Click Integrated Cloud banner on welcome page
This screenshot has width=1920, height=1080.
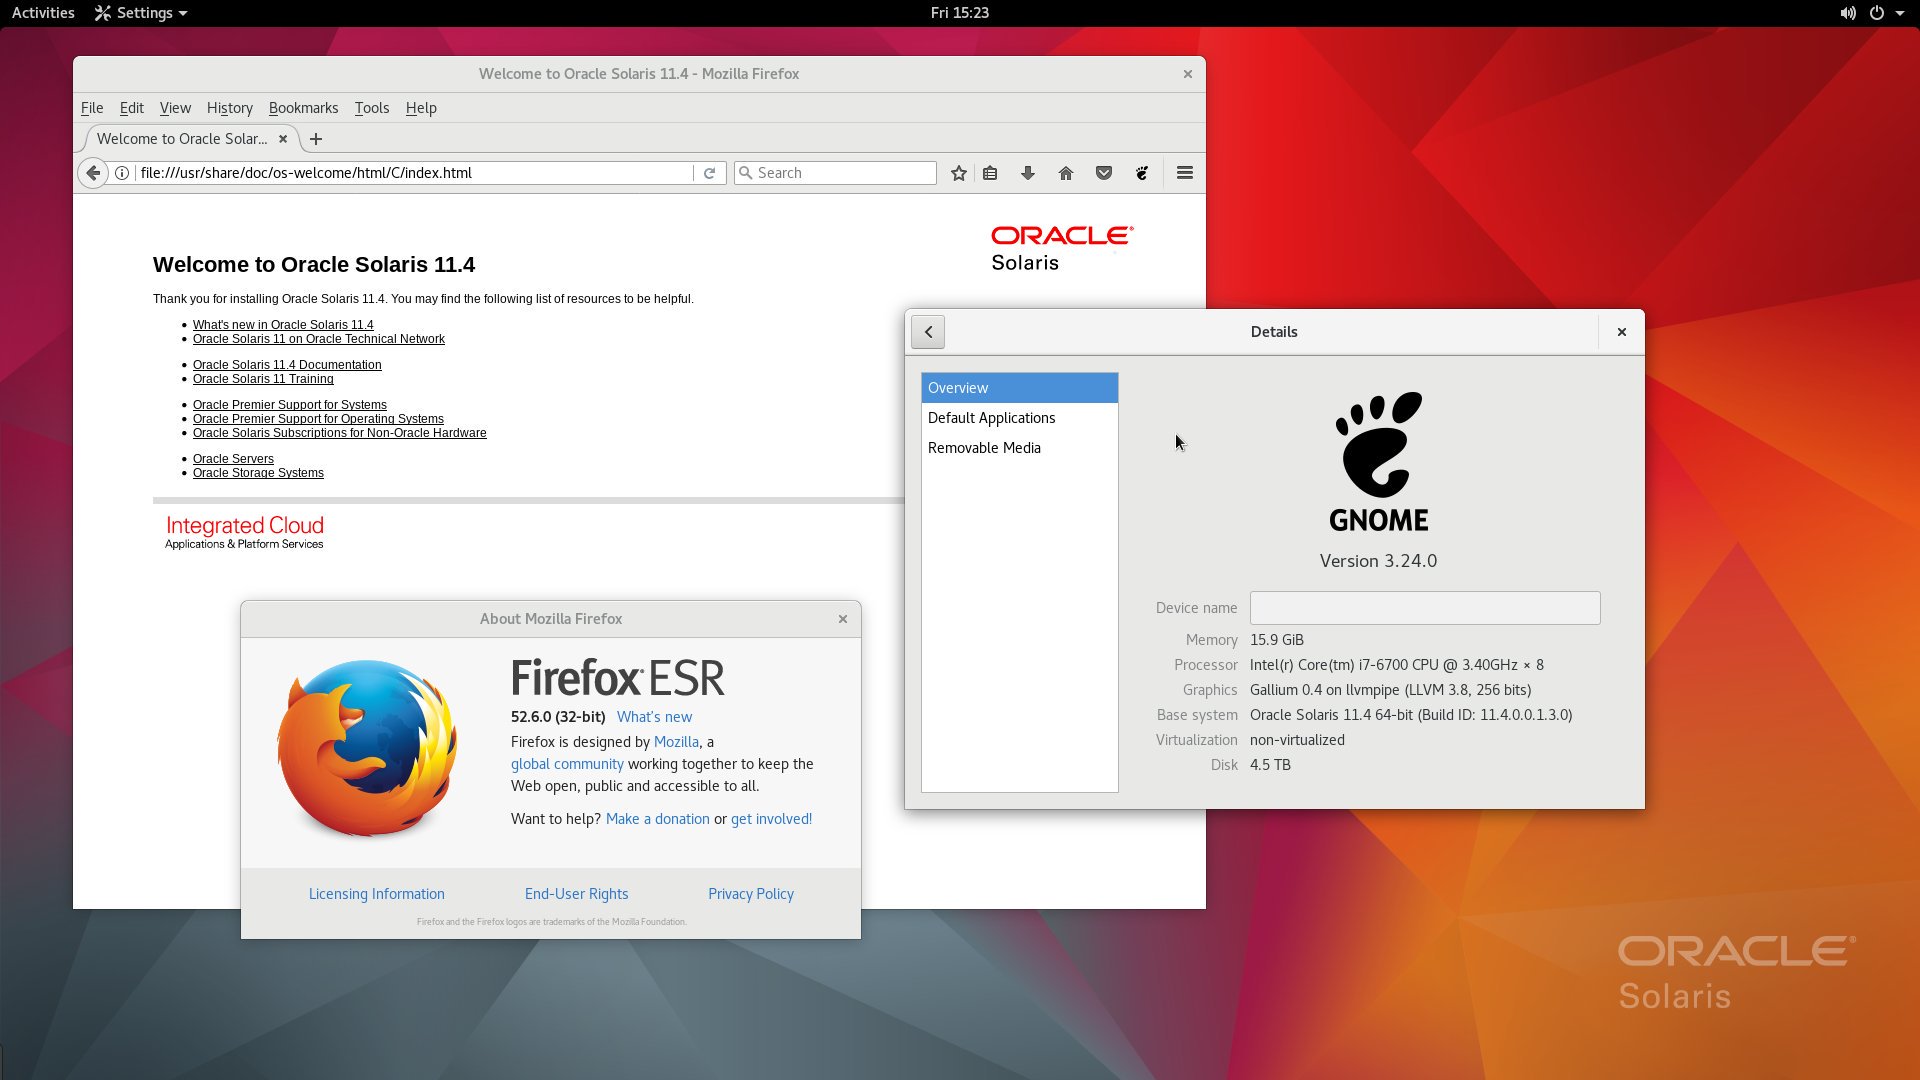[245, 532]
